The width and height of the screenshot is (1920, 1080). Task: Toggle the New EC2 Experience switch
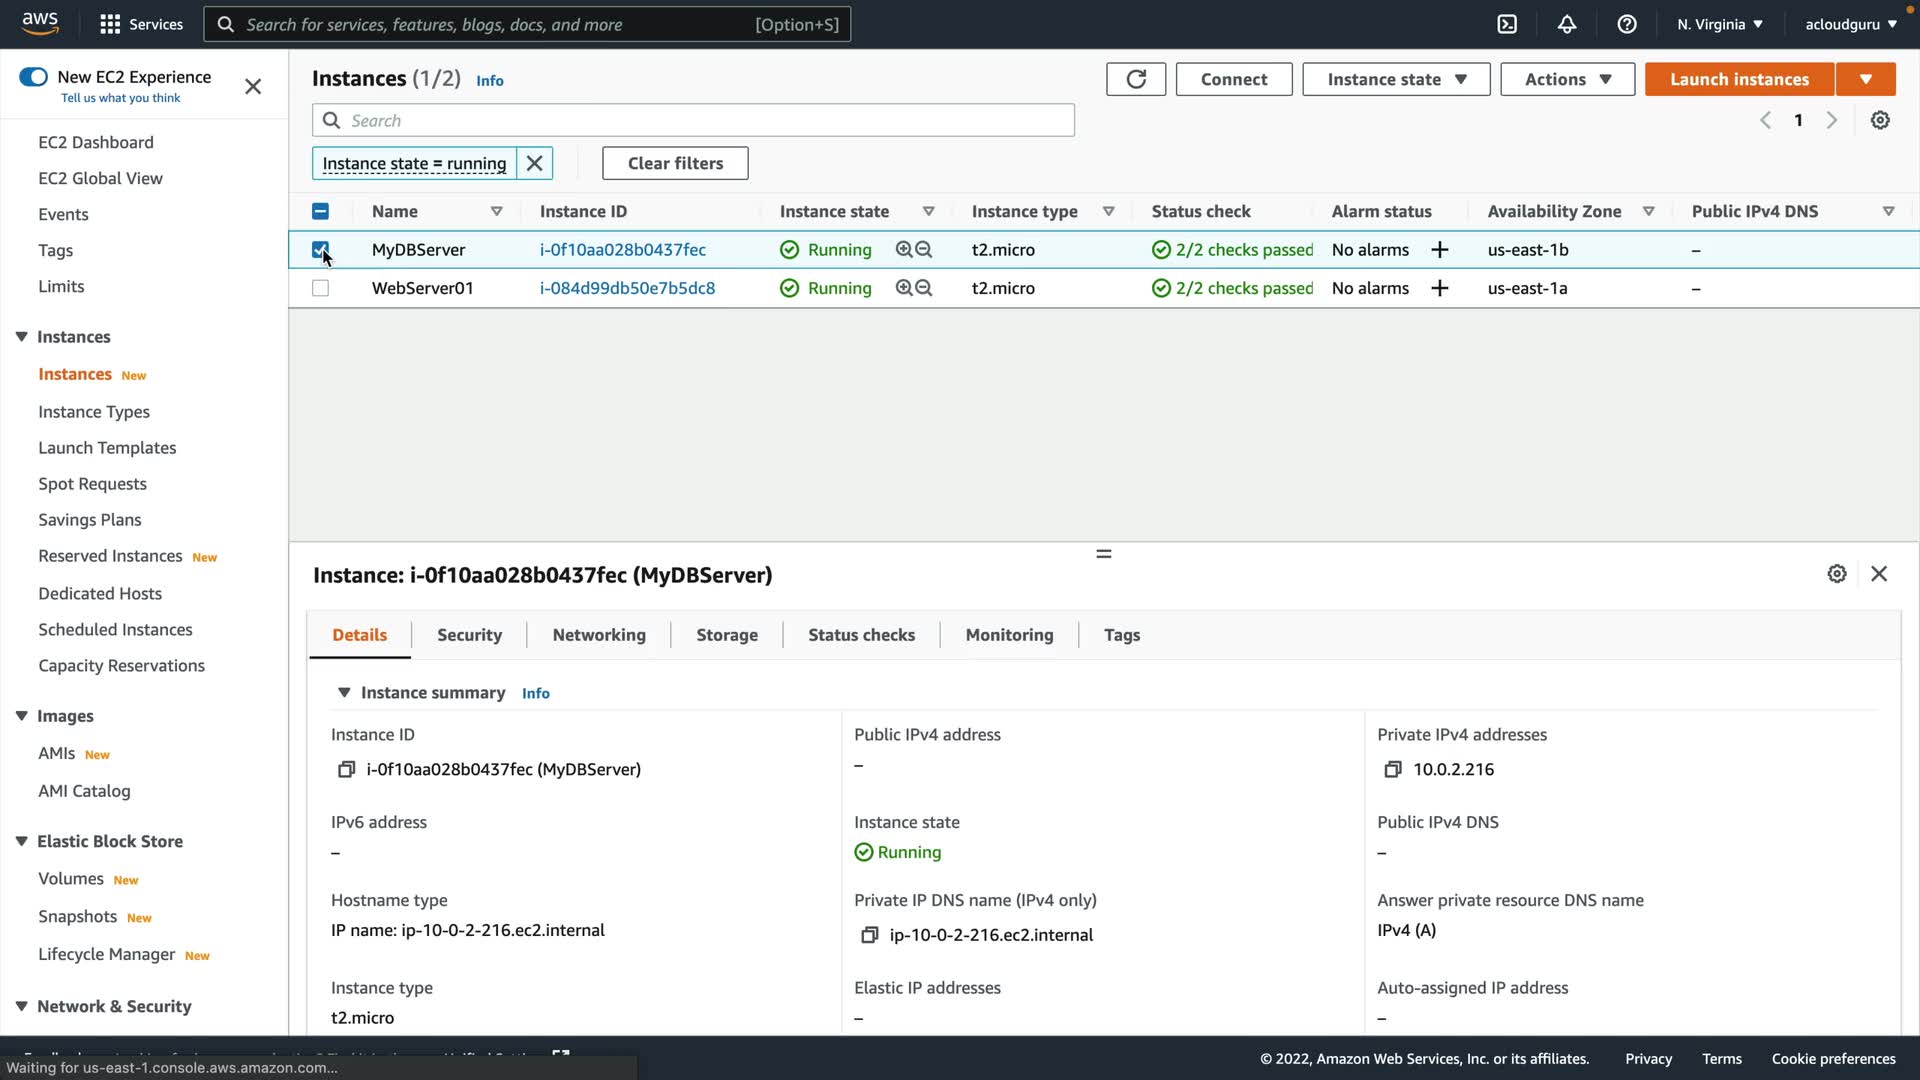pos(33,77)
